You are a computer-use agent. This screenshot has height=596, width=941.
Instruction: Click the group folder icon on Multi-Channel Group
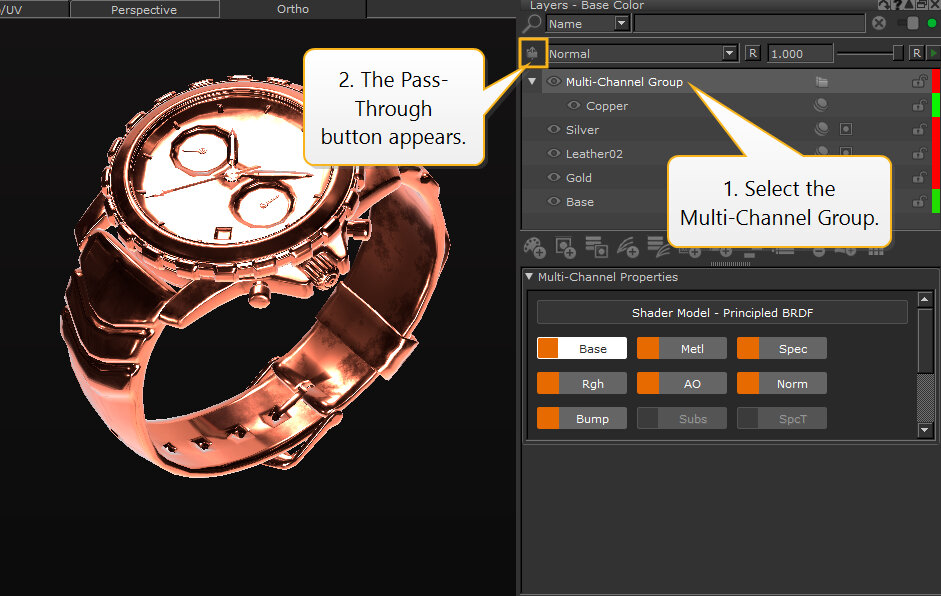coord(822,82)
